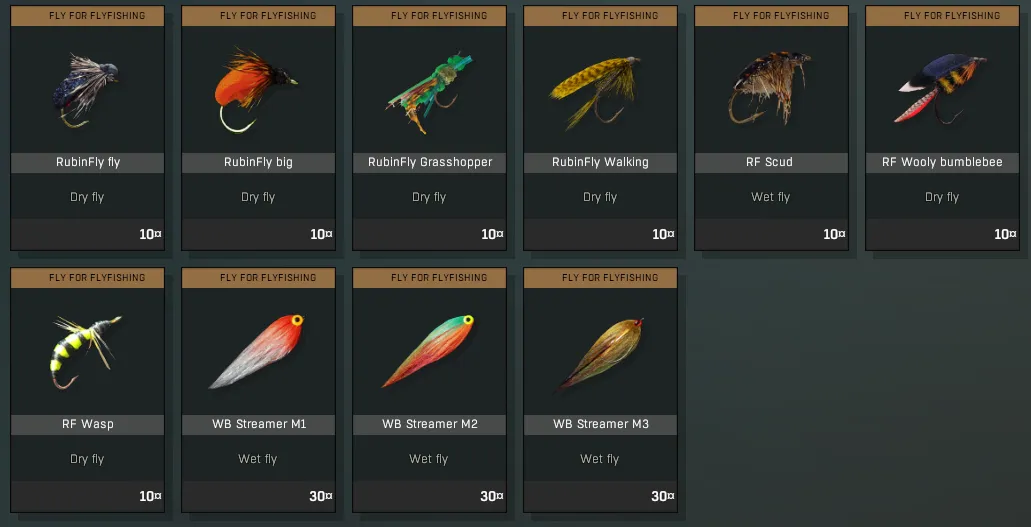Click the Wet fly text under WB Streamer M2
1031x527 pixels.
click(x=429, y=459)
